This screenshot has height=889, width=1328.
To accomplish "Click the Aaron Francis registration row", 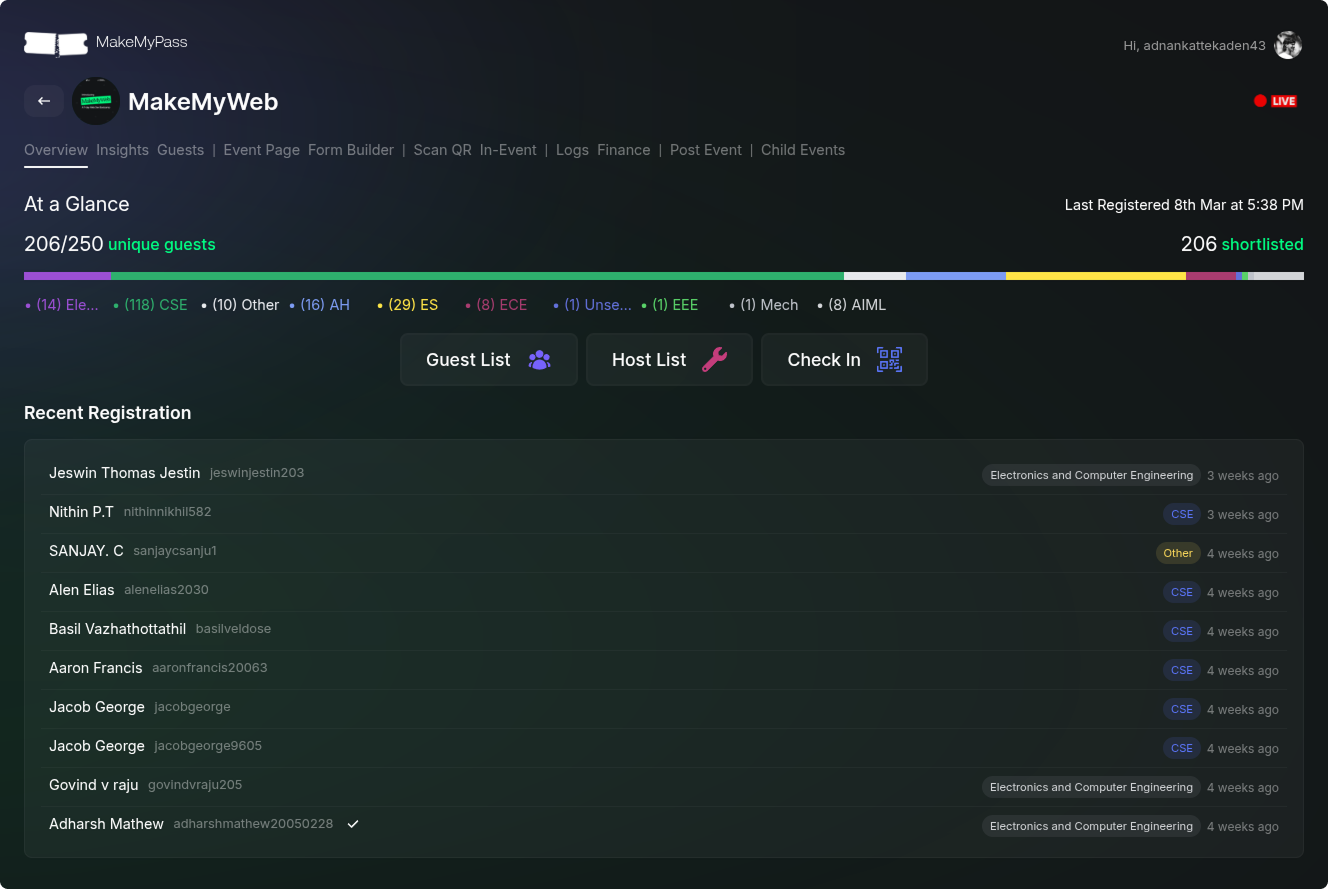I will pos(664,669).
